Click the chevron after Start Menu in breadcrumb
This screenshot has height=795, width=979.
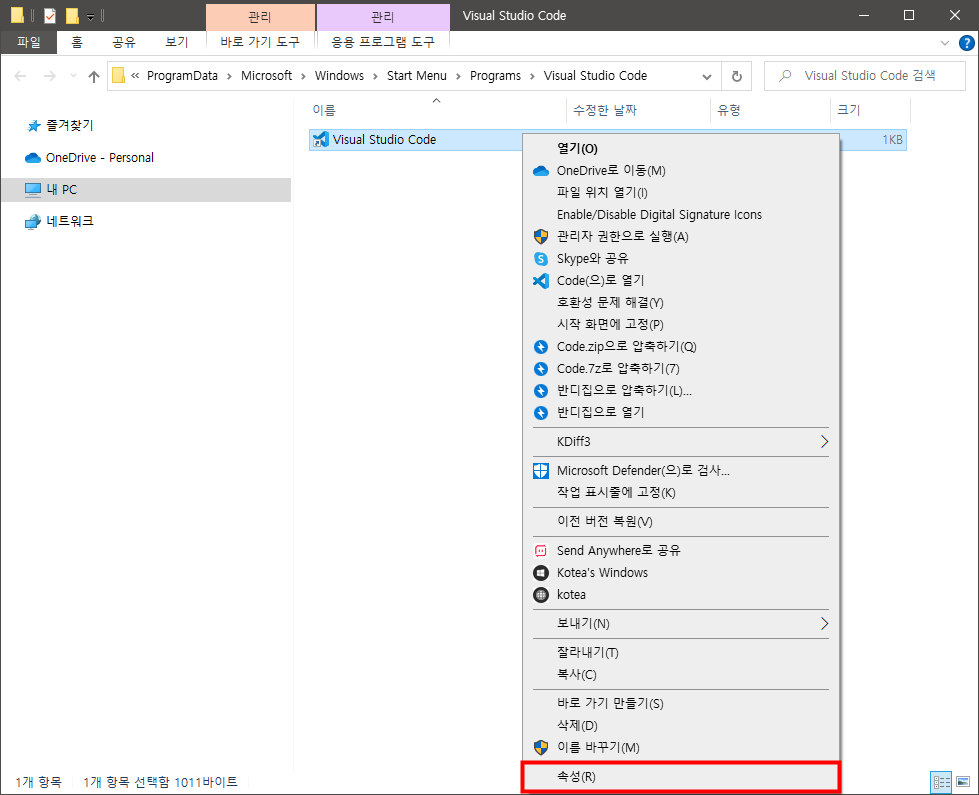[458, 76]
